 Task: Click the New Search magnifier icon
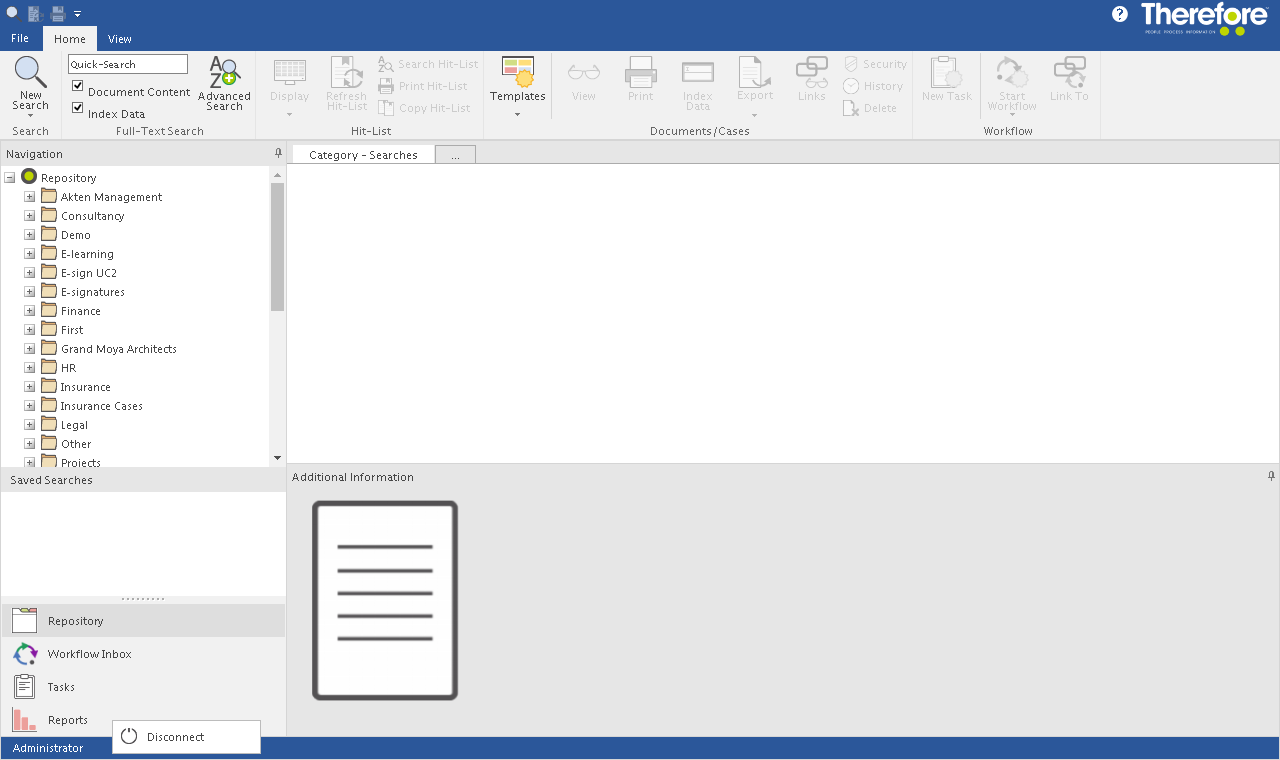(30, 72)
